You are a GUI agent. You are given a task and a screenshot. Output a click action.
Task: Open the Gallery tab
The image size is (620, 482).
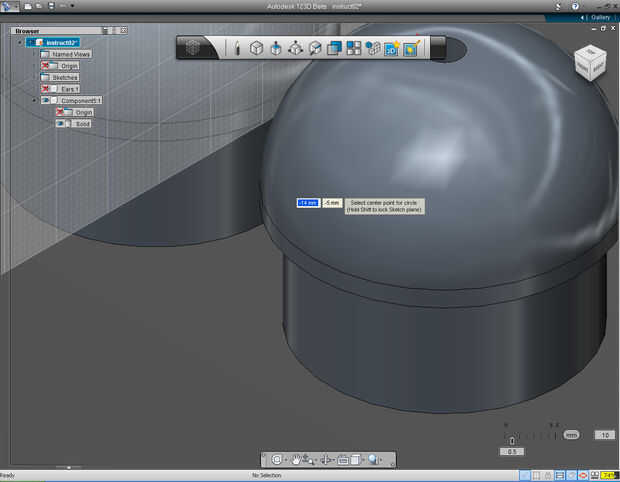tap(601, 18)
